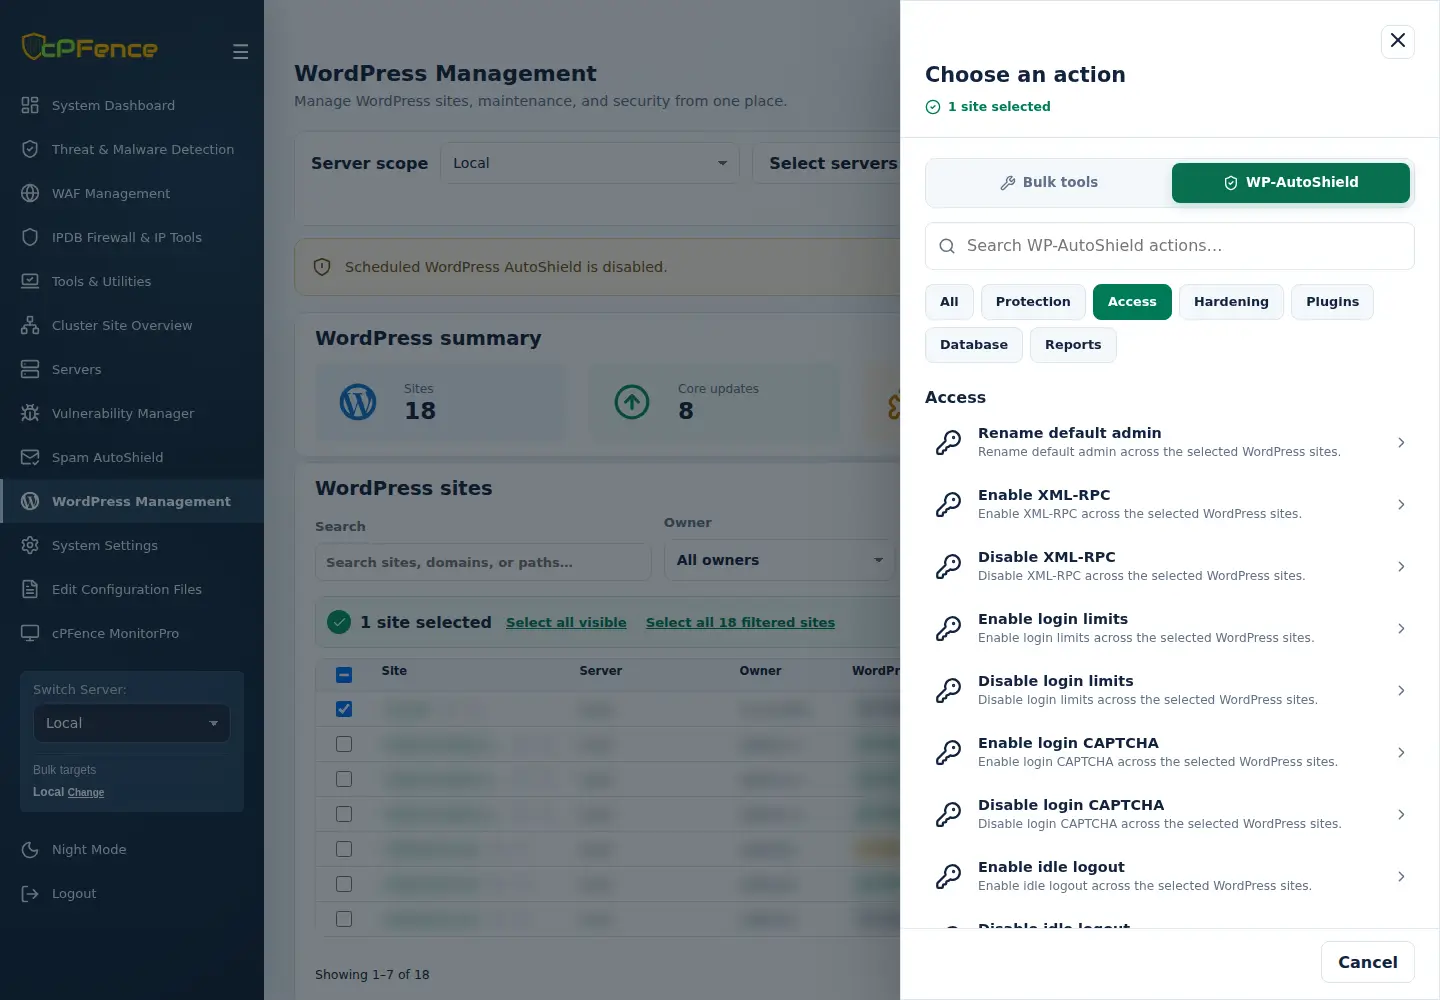The image size is (1440, 1000).
Task: Click the Cancel button
Action: tap(1368, 962)
